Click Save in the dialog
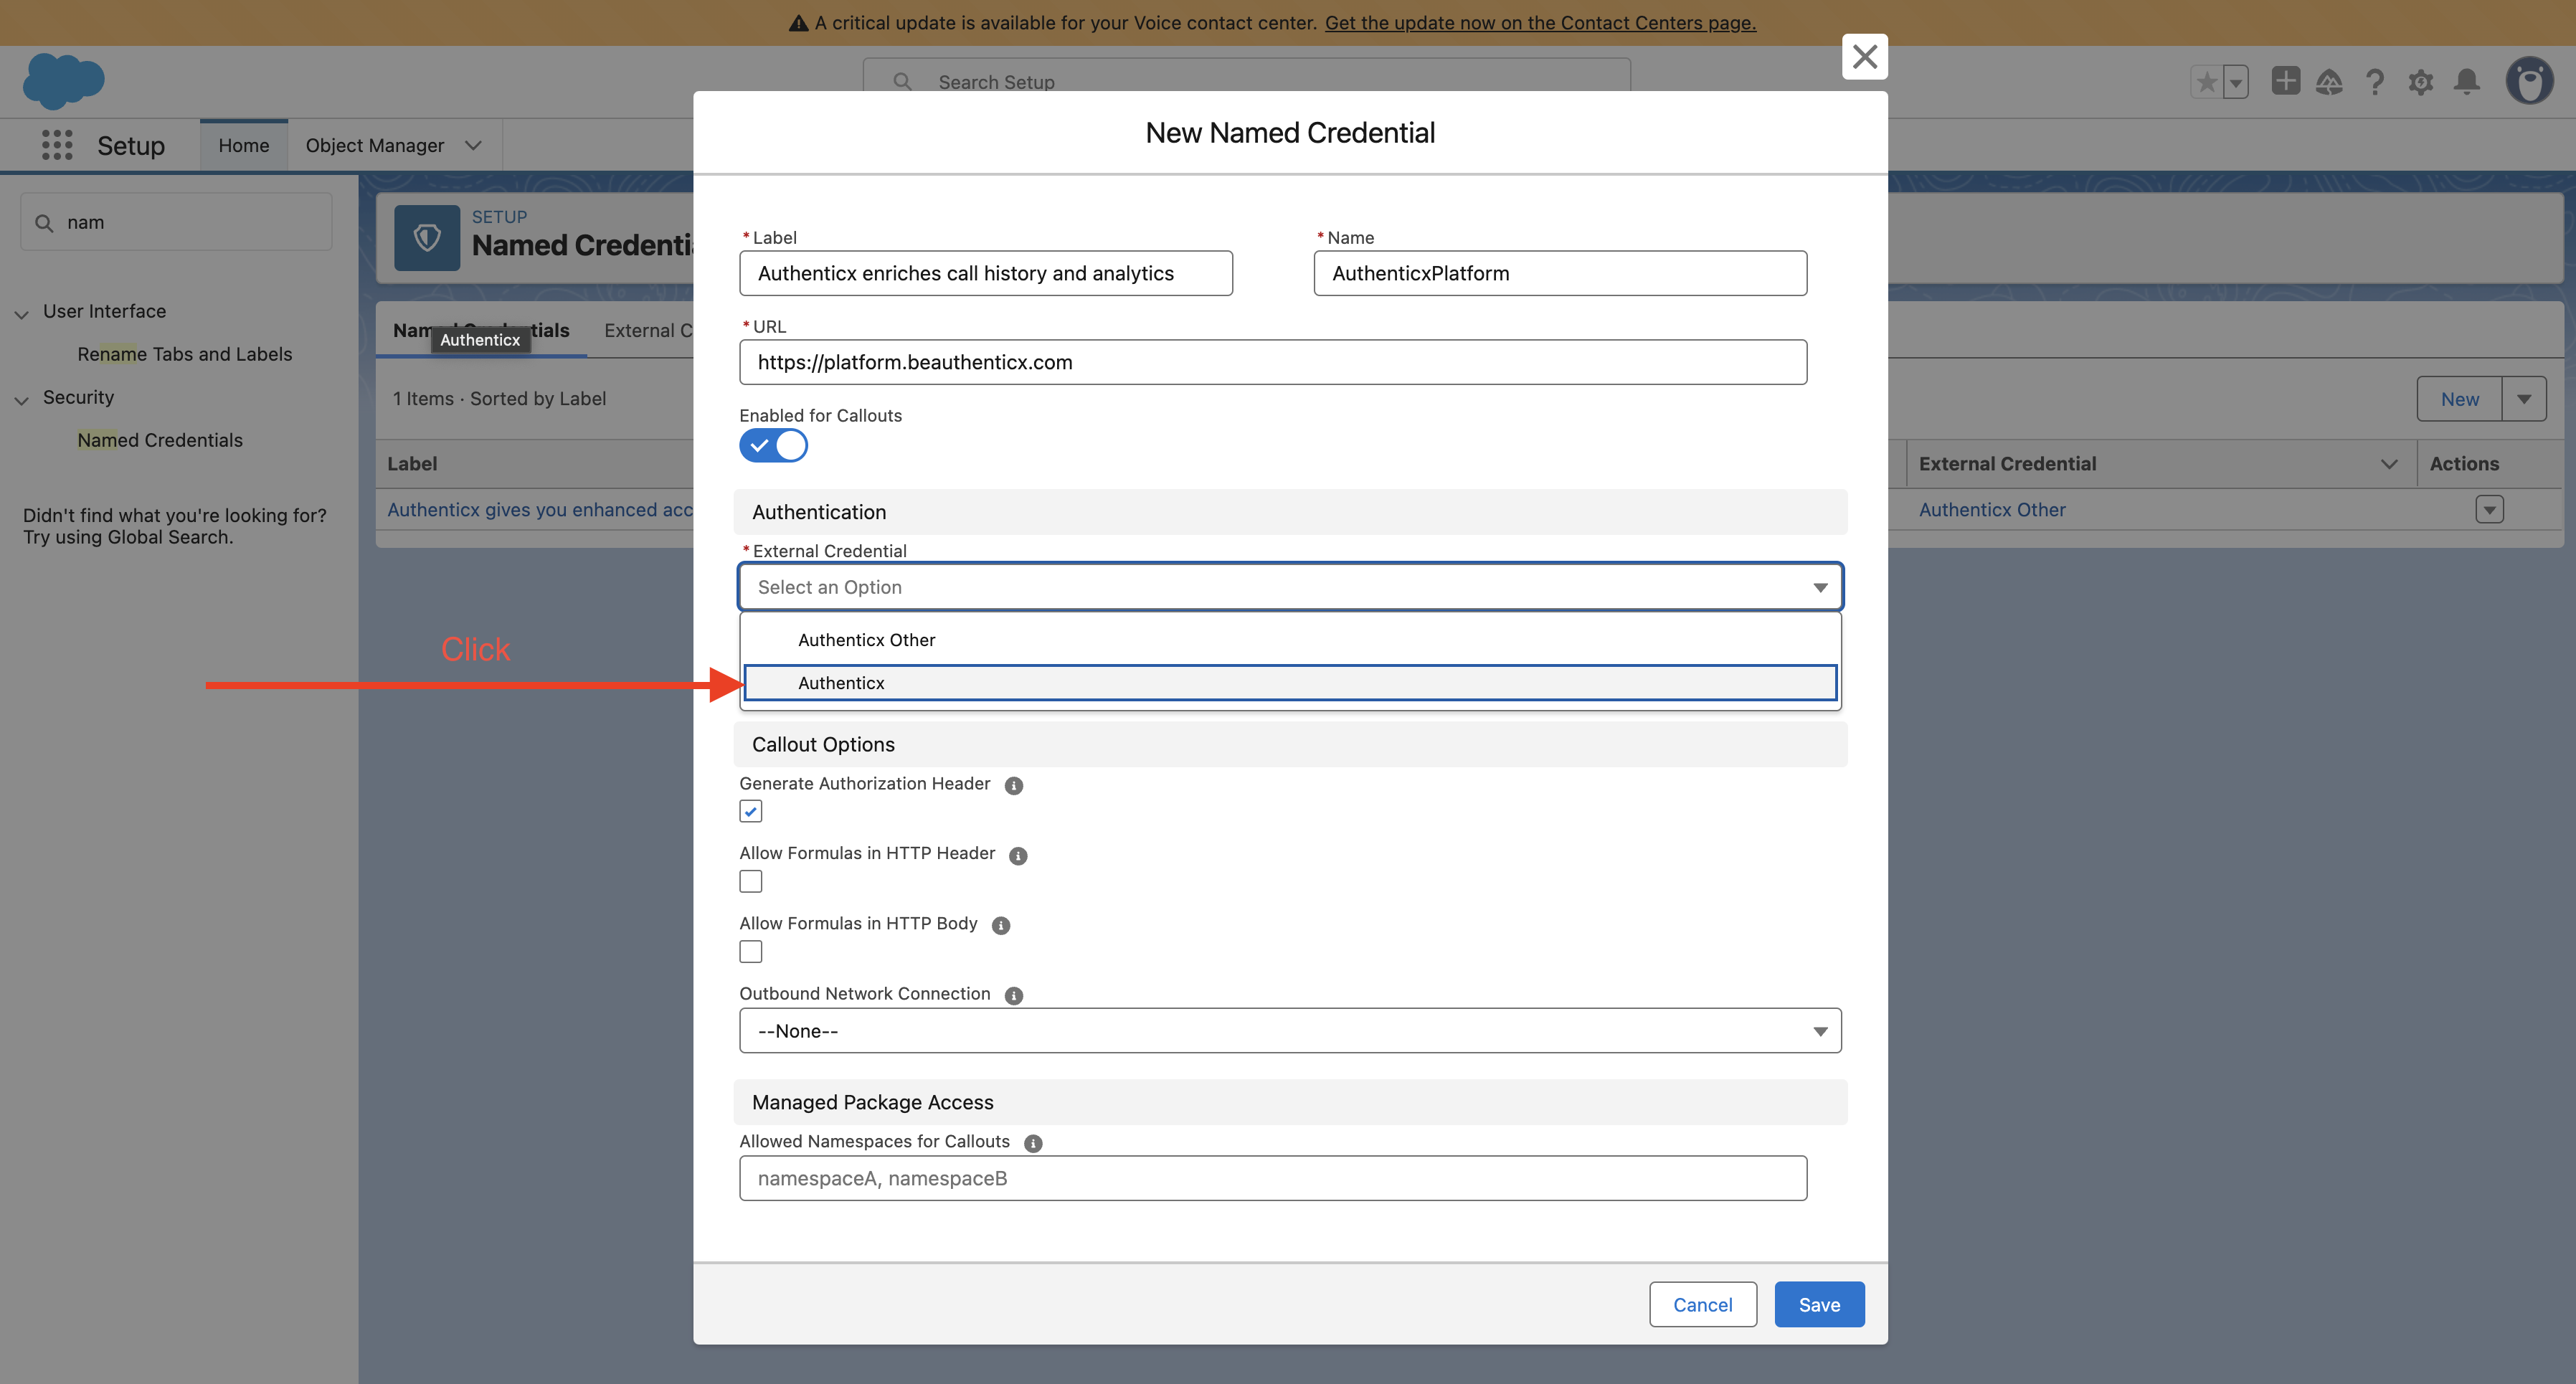 pos(1819,1305)
